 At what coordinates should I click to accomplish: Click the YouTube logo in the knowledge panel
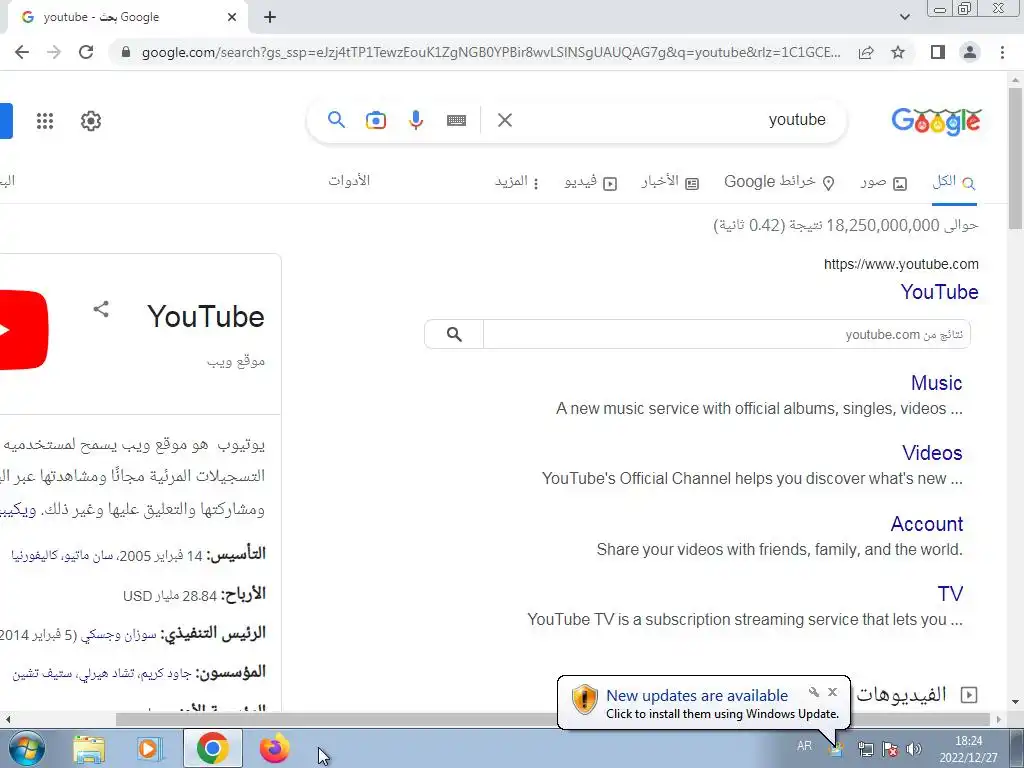coord(24,330)
